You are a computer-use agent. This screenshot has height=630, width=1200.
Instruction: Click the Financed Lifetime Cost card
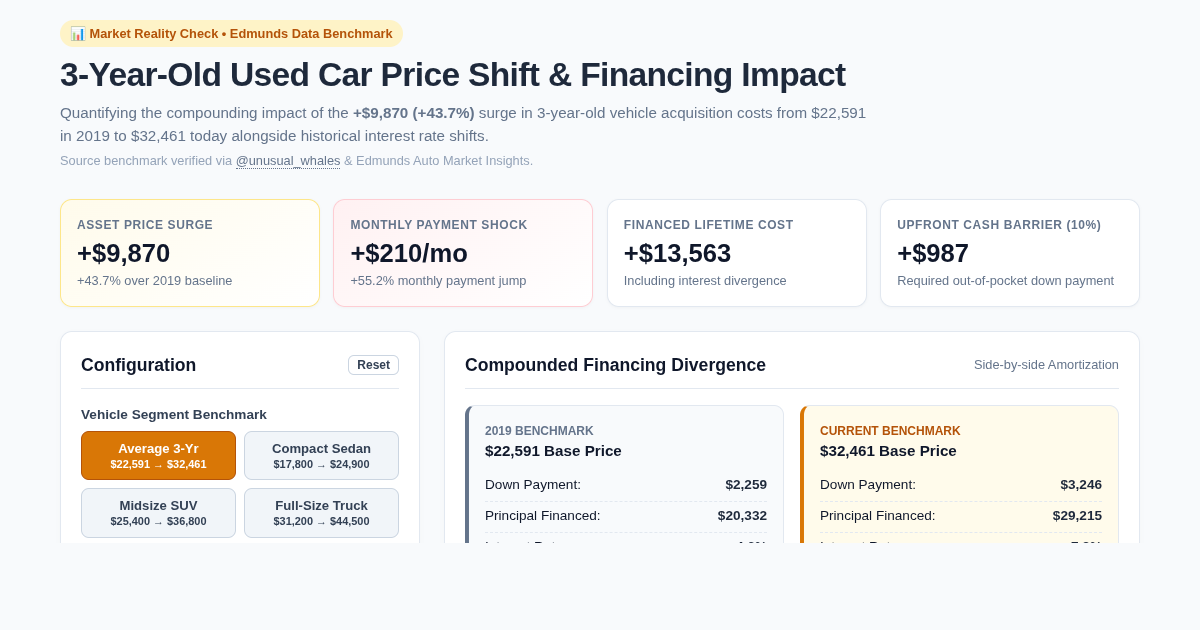(737, 253)
